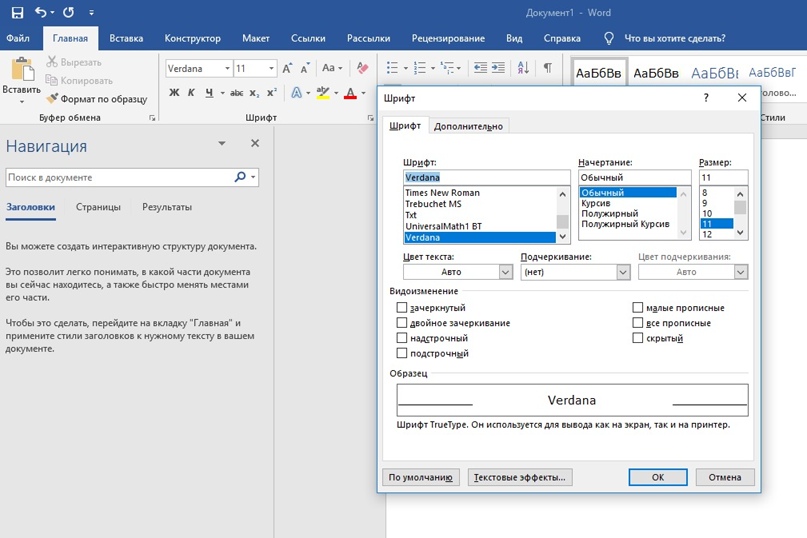807x538 pixels.
Task: Click the bulleted list icon
Action: tap(393, 68)
